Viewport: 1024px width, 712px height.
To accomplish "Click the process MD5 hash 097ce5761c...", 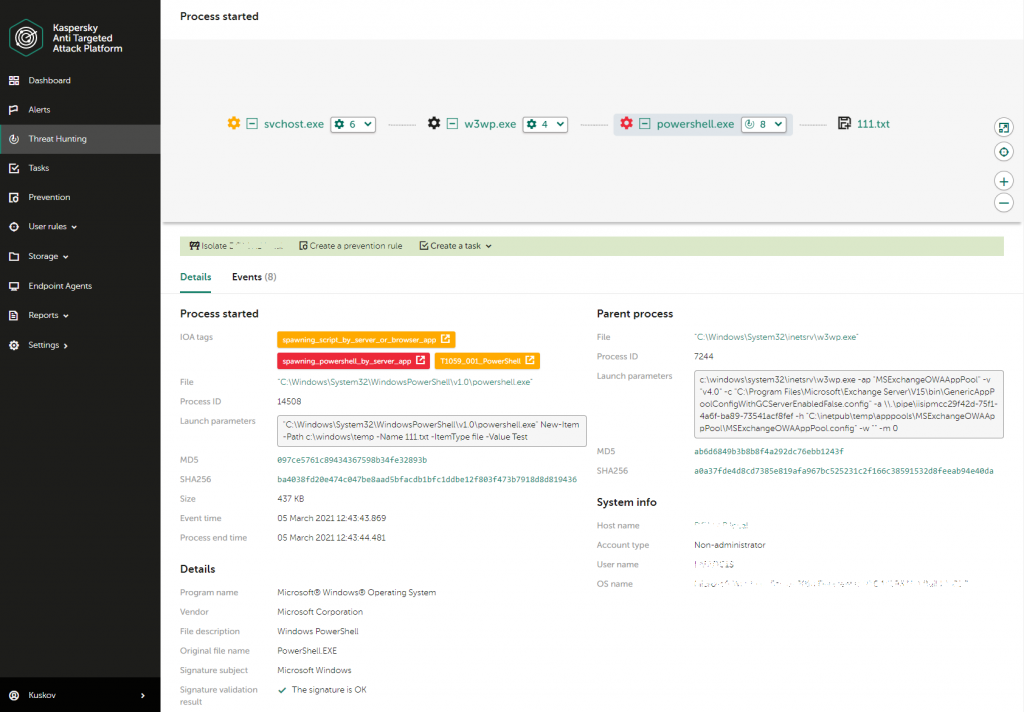I will coord(352,461).
